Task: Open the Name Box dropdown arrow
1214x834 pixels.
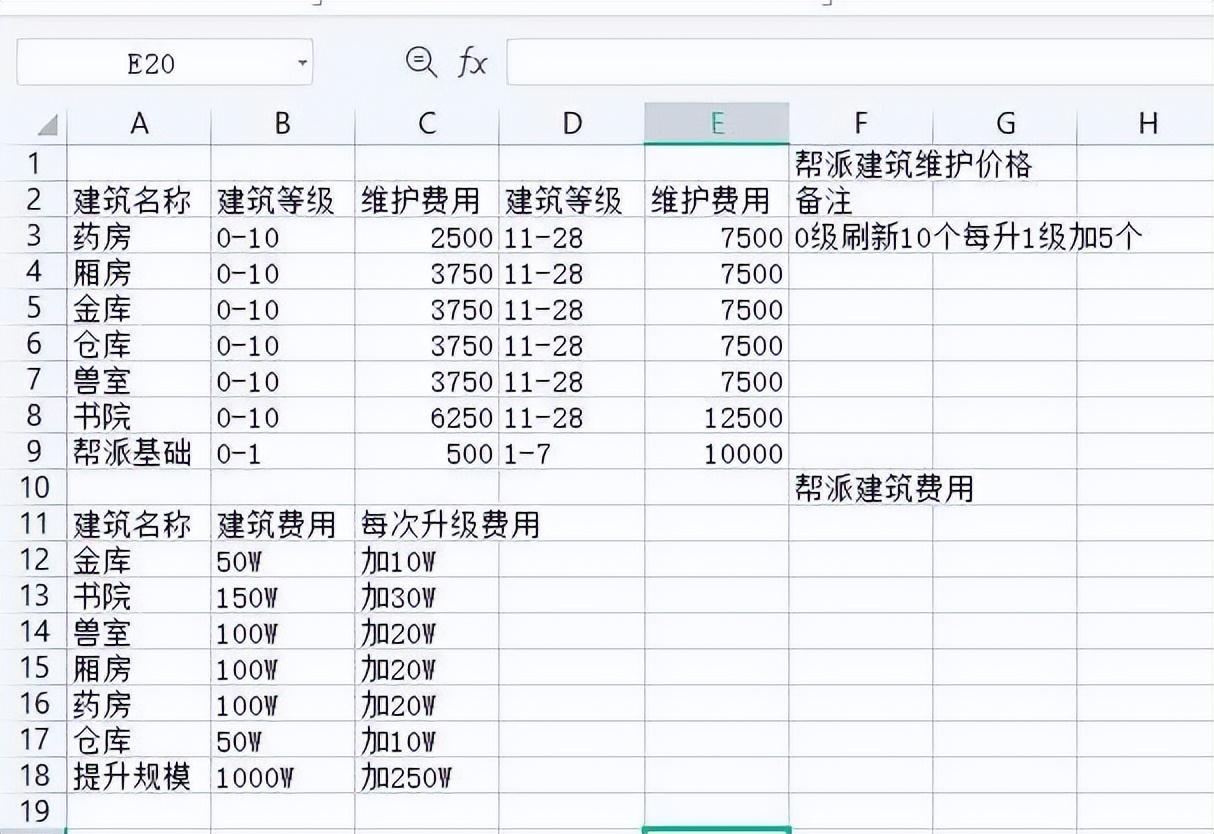Action: (302, 64)
